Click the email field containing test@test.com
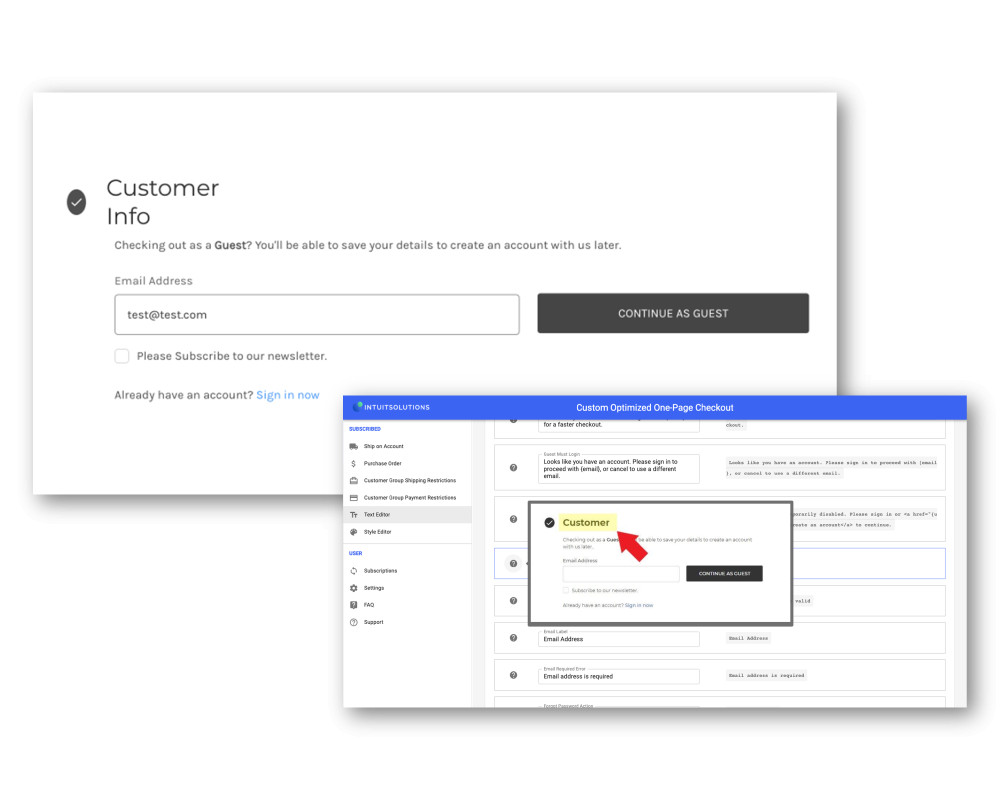The height and width of the screenshot is (800, 1000). (x=317, y=314)
